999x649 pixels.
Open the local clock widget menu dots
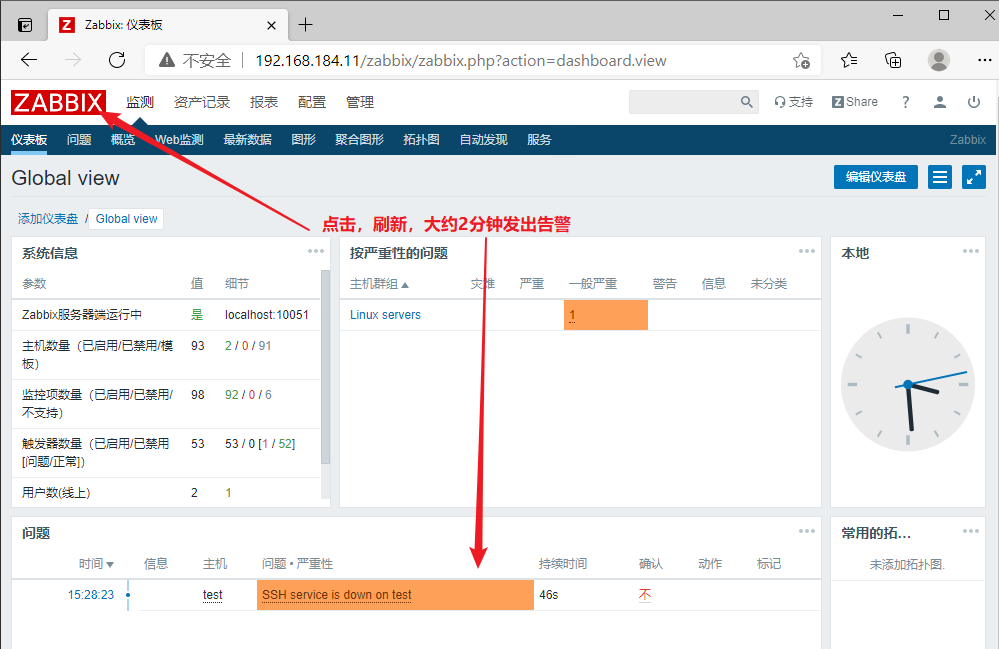point(970,251)
